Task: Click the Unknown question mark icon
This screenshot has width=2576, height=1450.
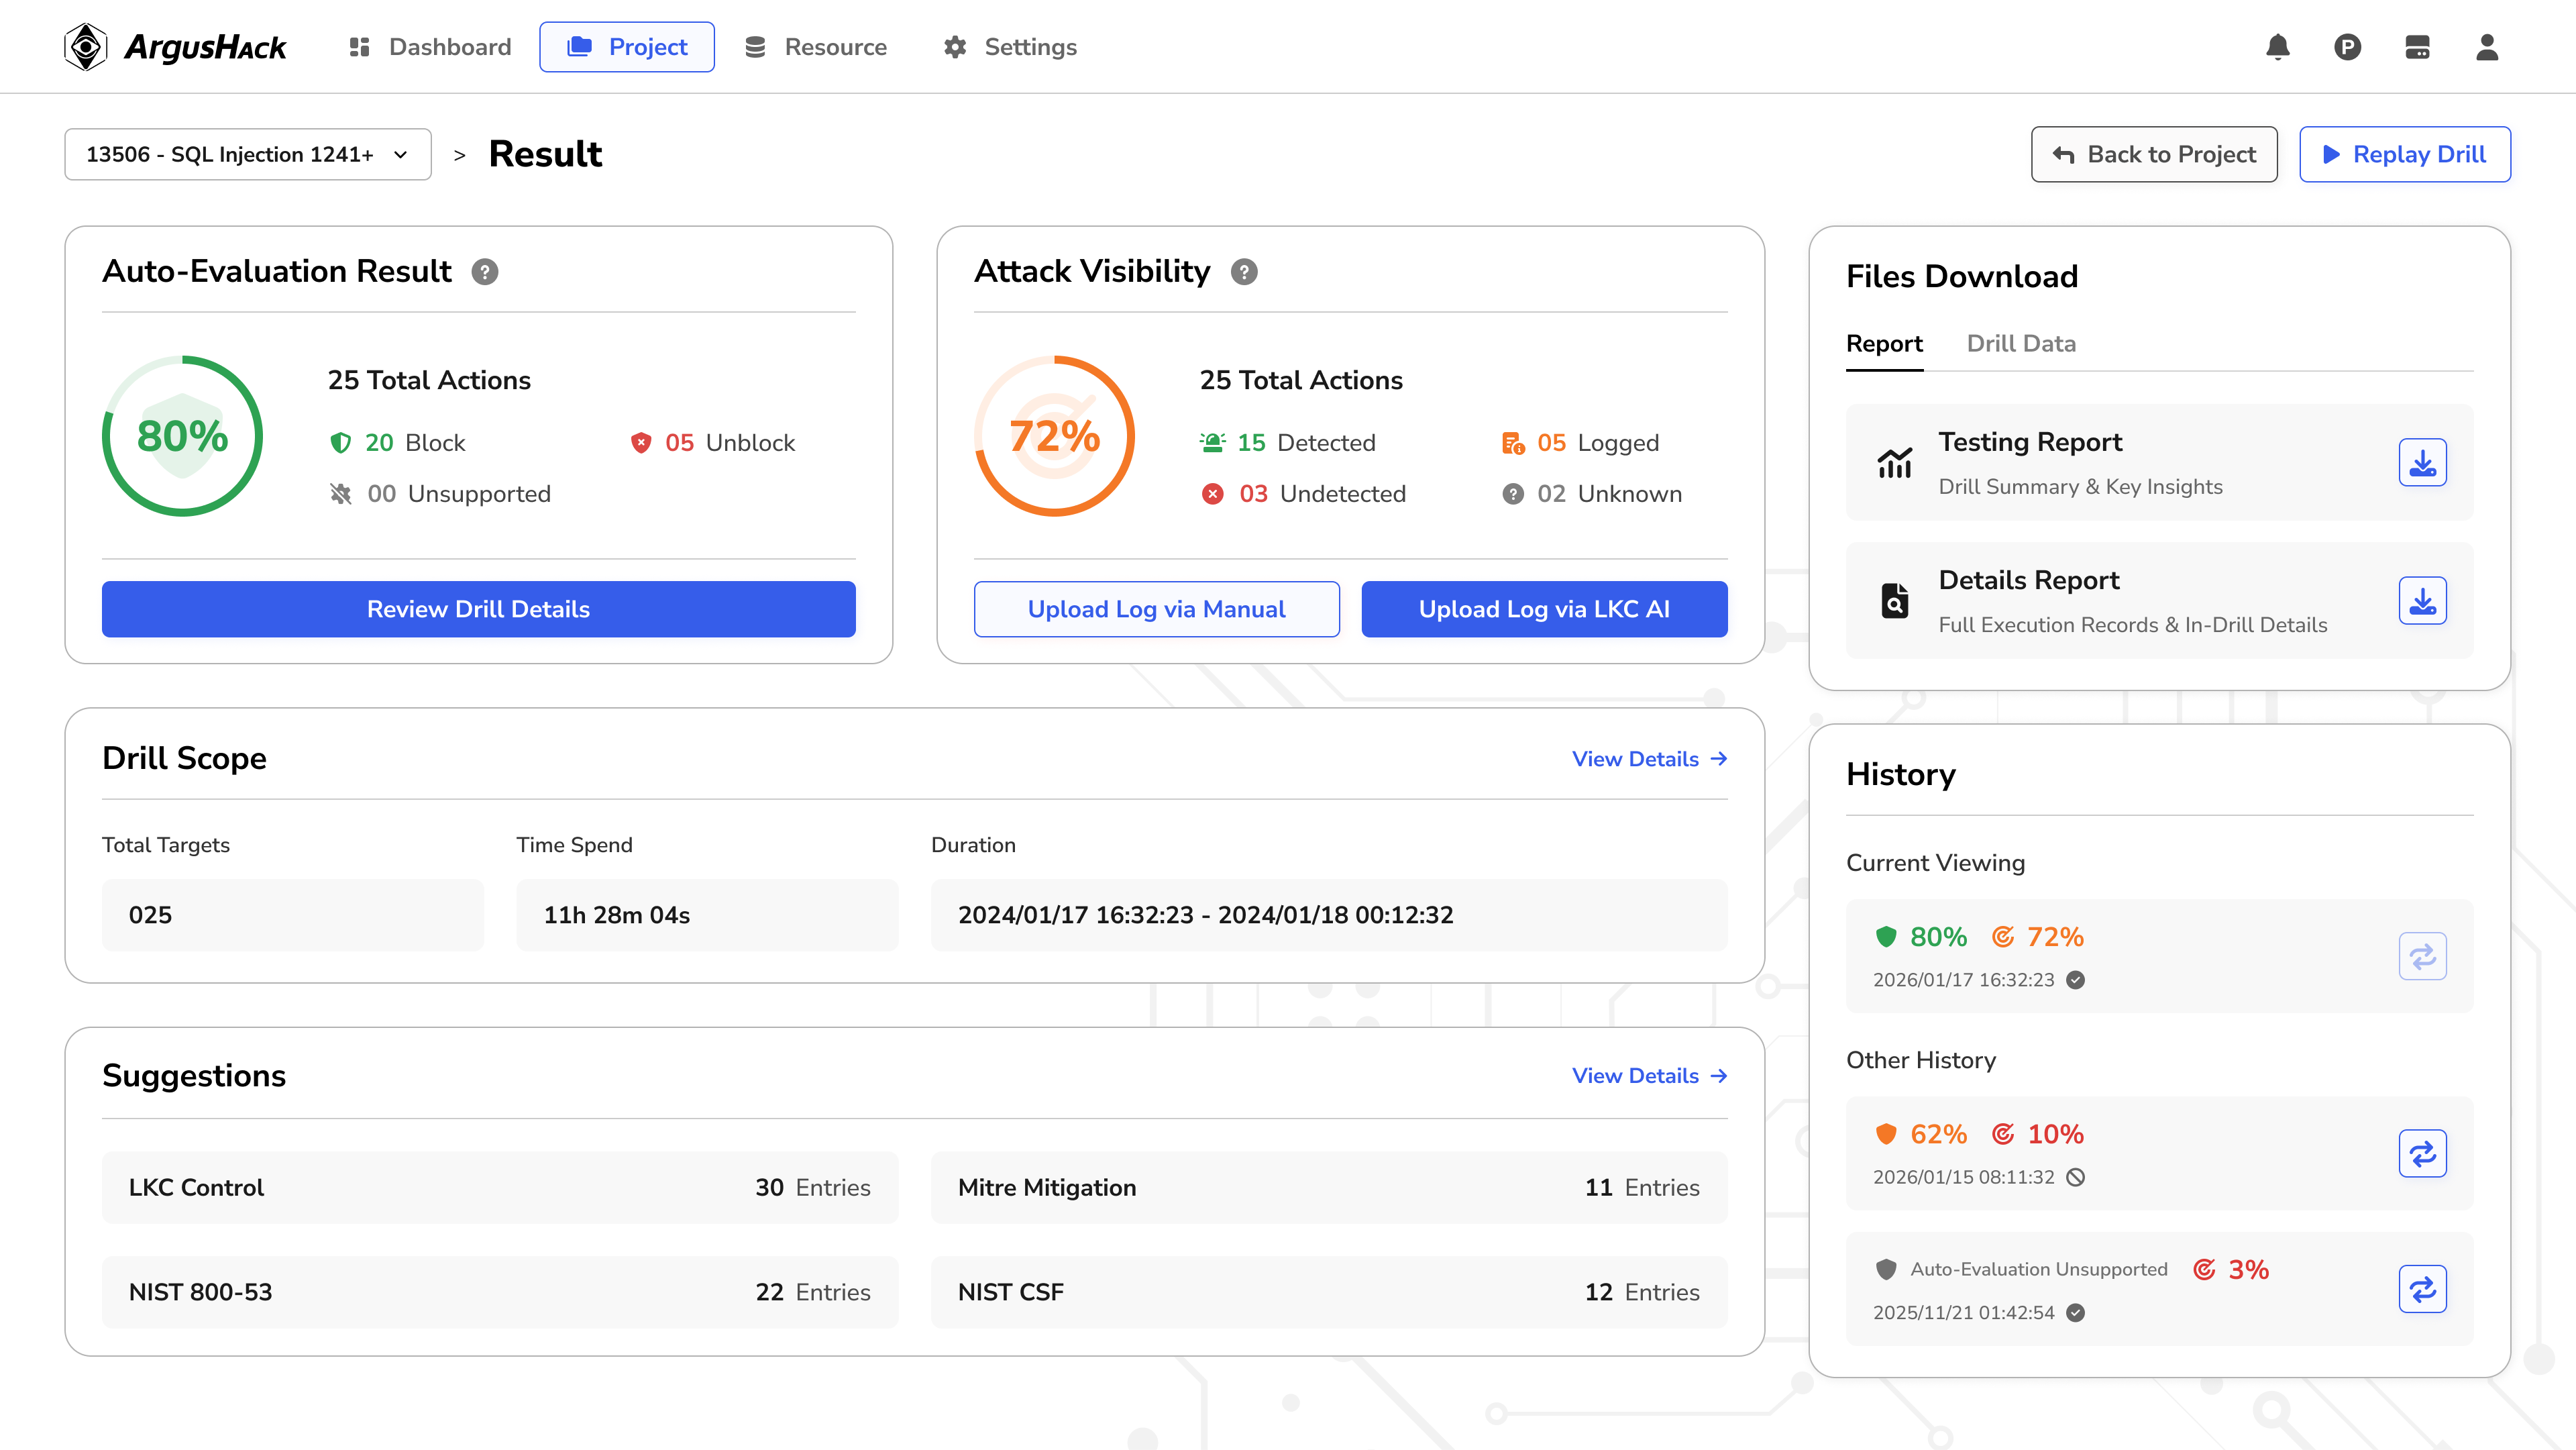Action: 1513,494
